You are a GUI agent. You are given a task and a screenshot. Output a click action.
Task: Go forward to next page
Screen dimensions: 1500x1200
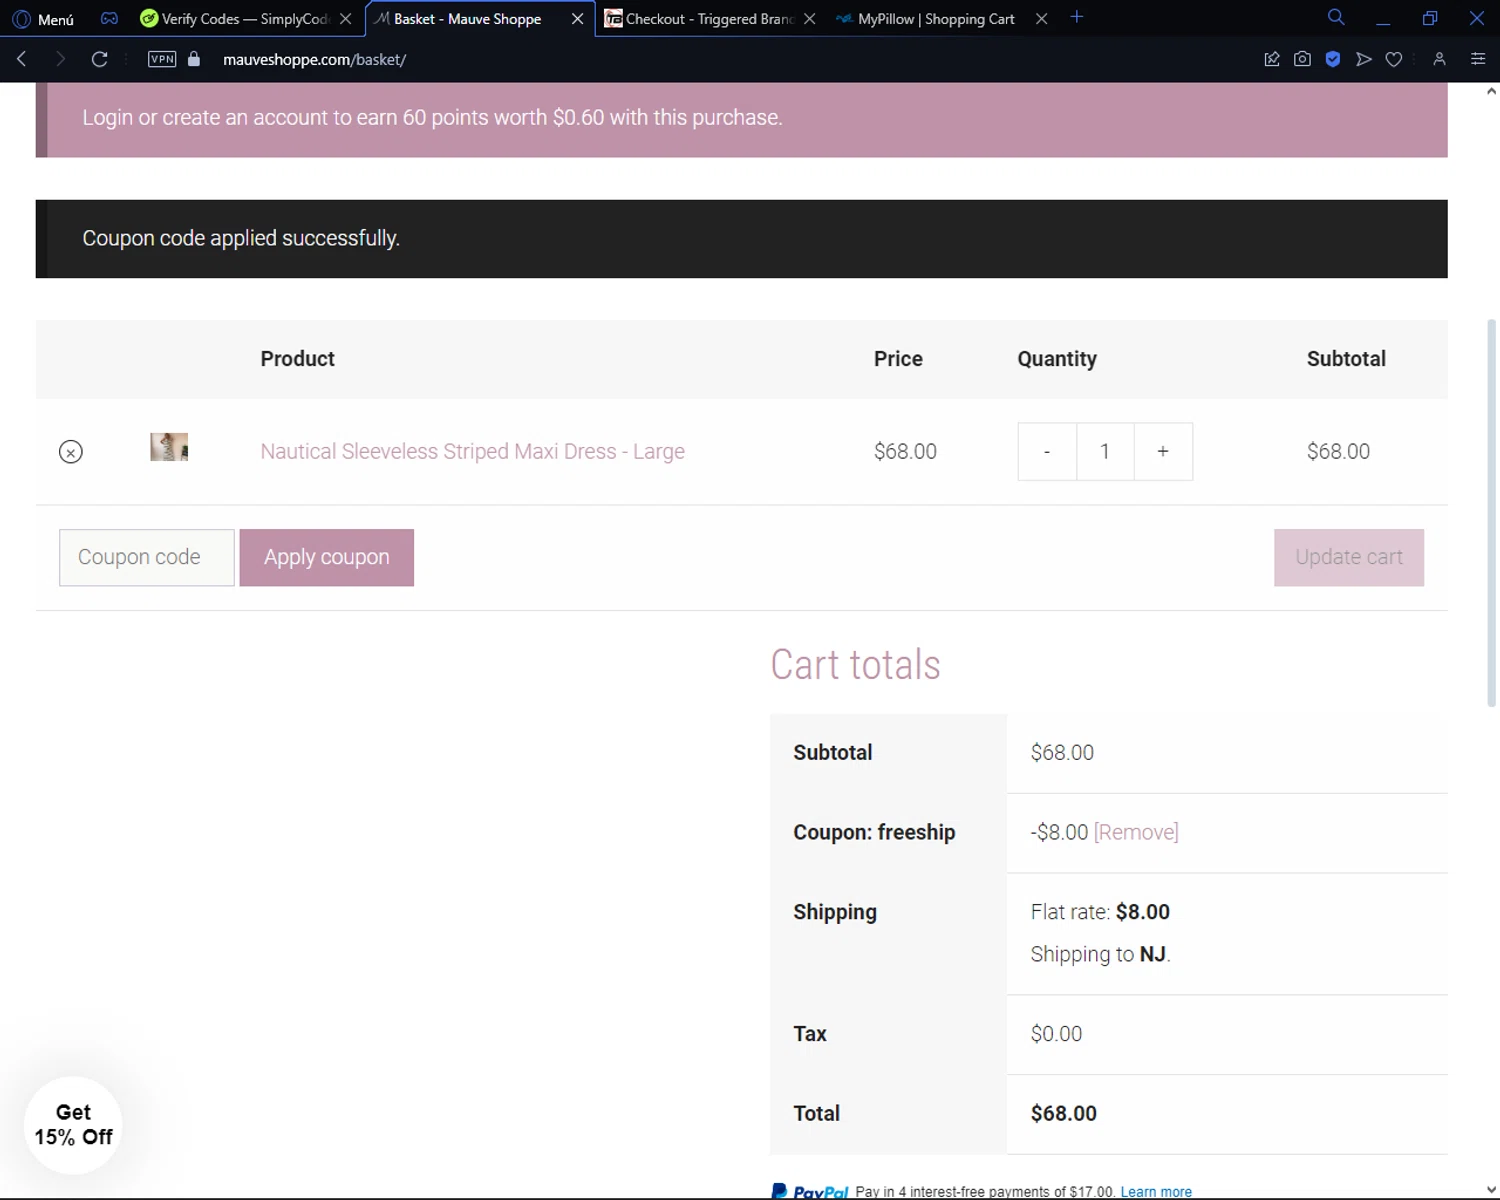pos(60,59)
